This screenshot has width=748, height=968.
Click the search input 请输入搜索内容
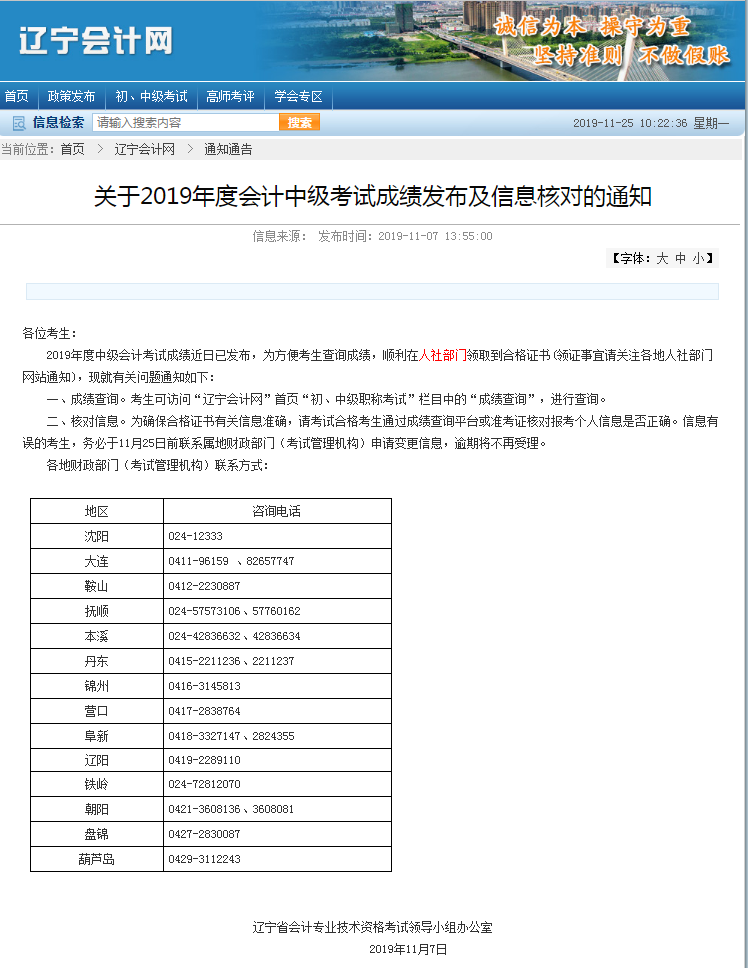coord(186,123)
